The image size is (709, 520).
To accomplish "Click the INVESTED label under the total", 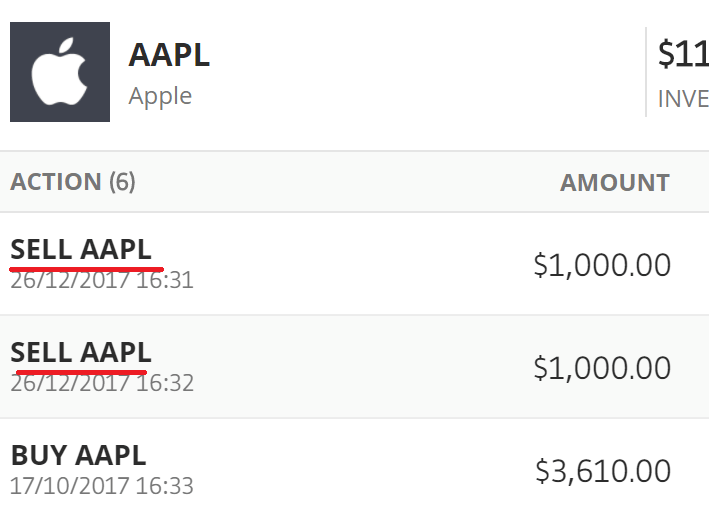I will [x=683, y=99].
